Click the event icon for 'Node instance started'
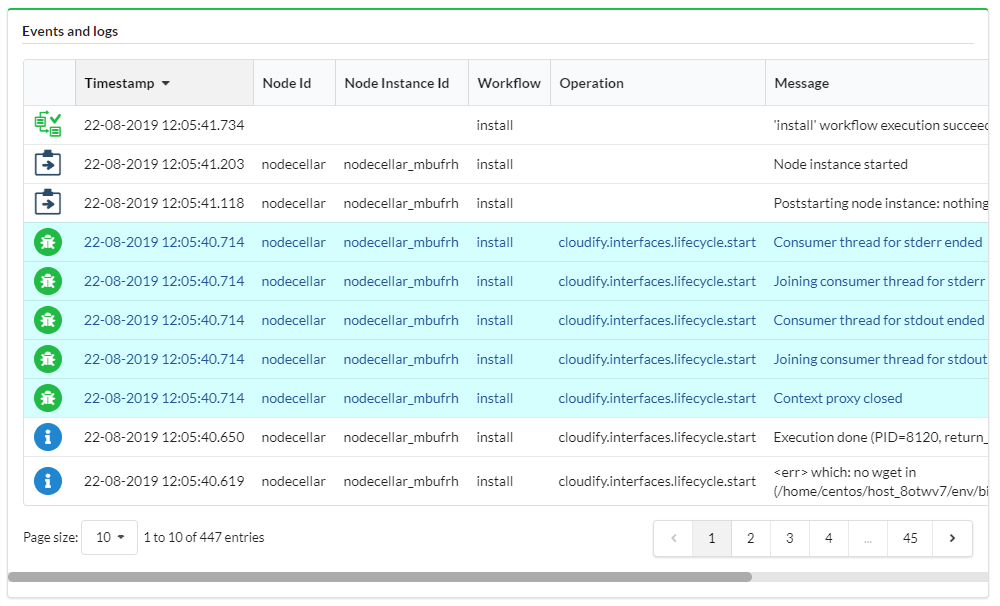The image size is (1000, 606). [x=48, y=163]
